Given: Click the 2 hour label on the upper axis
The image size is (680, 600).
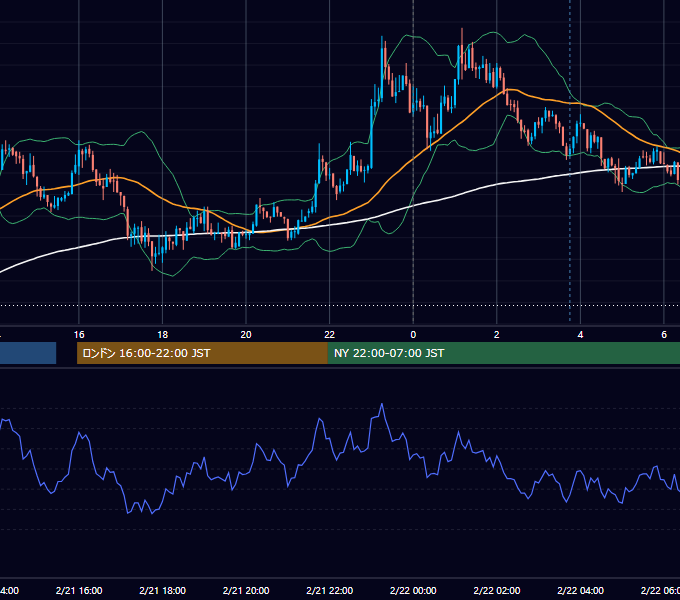Looking at the screenshot, I should (x=497, y=335).
